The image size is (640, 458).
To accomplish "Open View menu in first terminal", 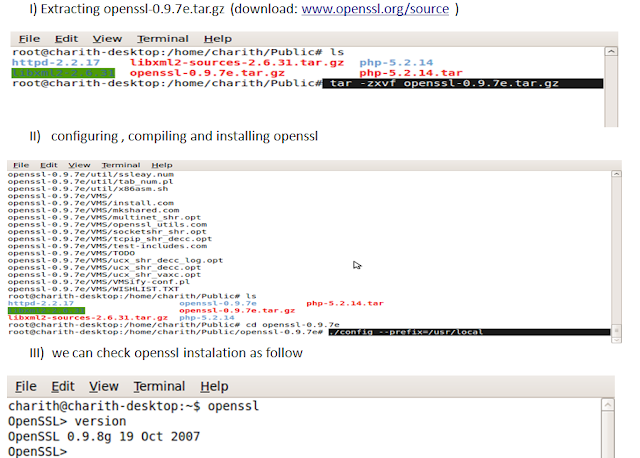I will coord(107,39).
